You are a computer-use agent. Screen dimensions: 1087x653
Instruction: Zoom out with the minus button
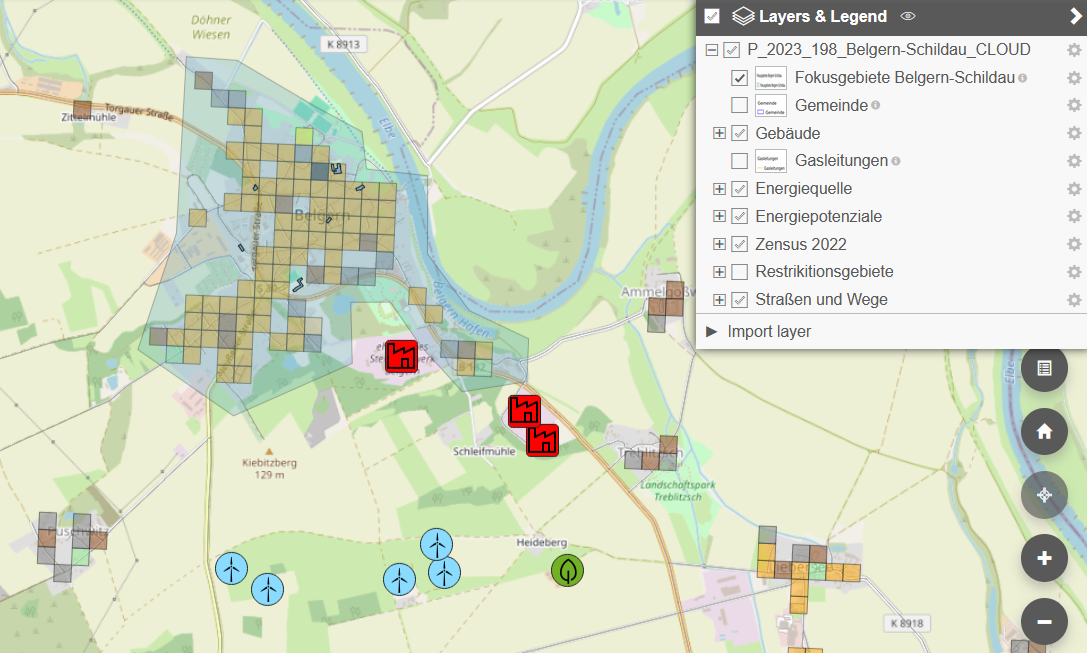[1044, 622]
